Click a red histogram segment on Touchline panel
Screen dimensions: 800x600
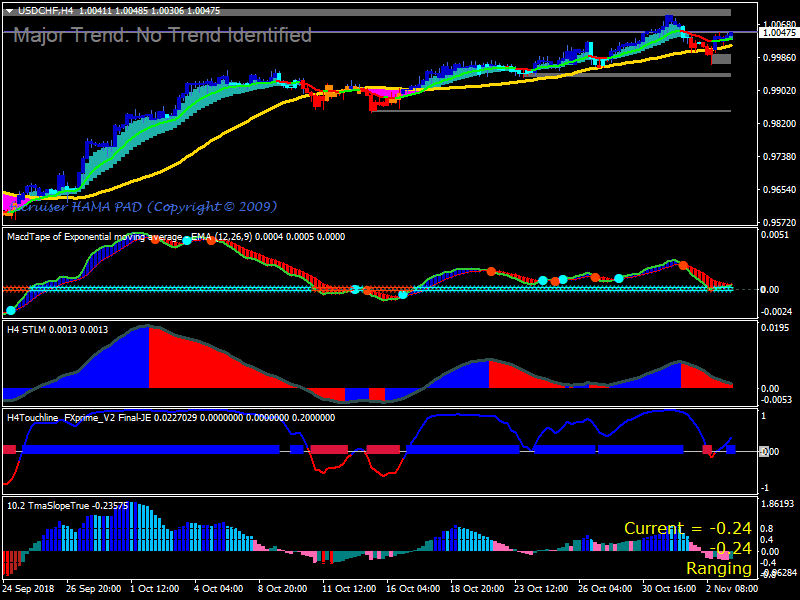tap(330, 448)
